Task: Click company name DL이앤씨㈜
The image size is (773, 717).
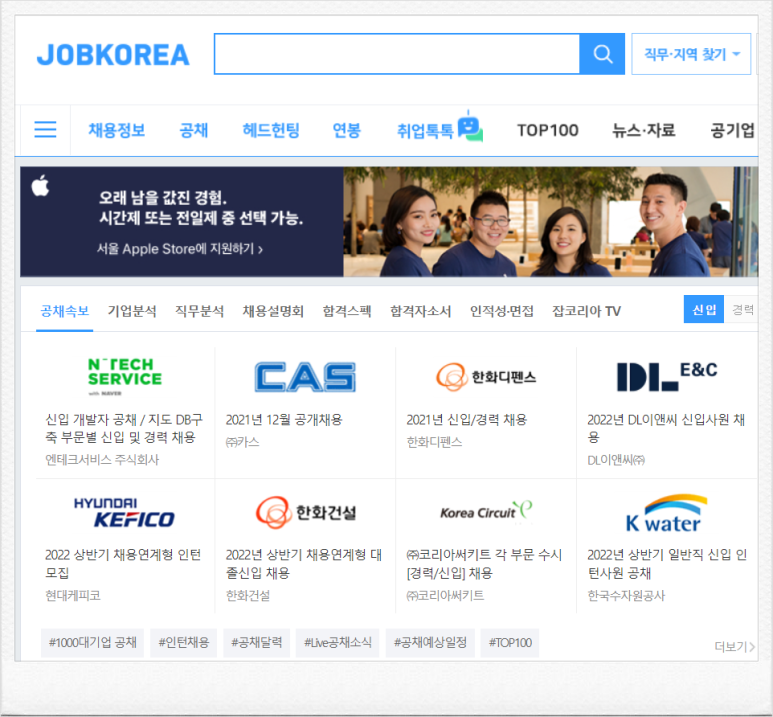Action: click(616, 460)
